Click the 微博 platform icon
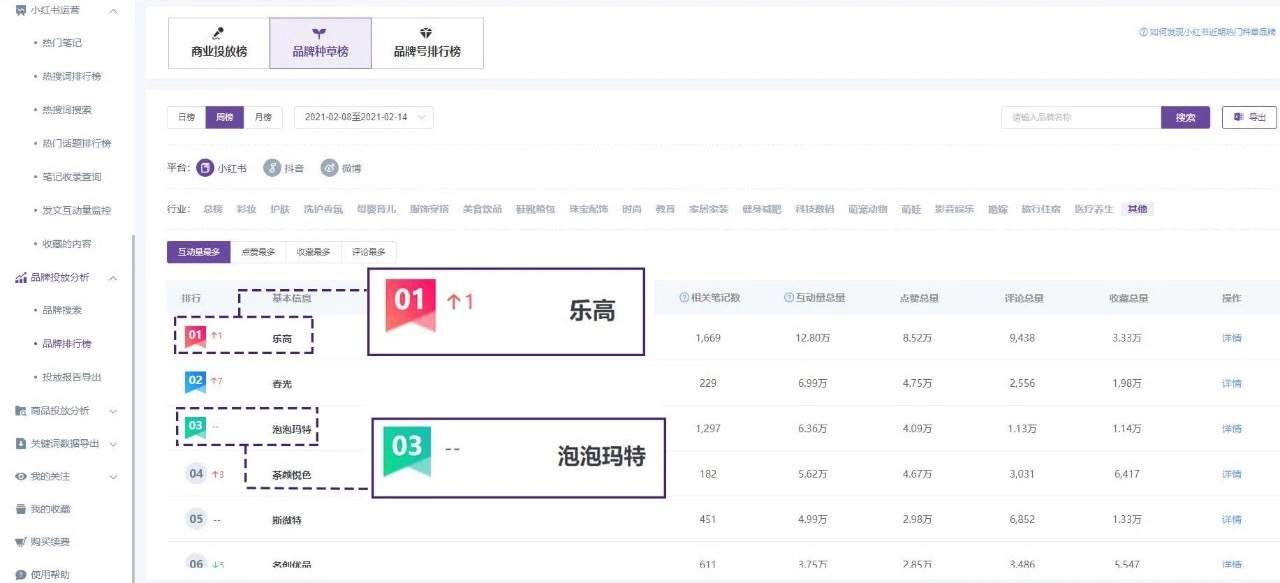 (329, 168)
